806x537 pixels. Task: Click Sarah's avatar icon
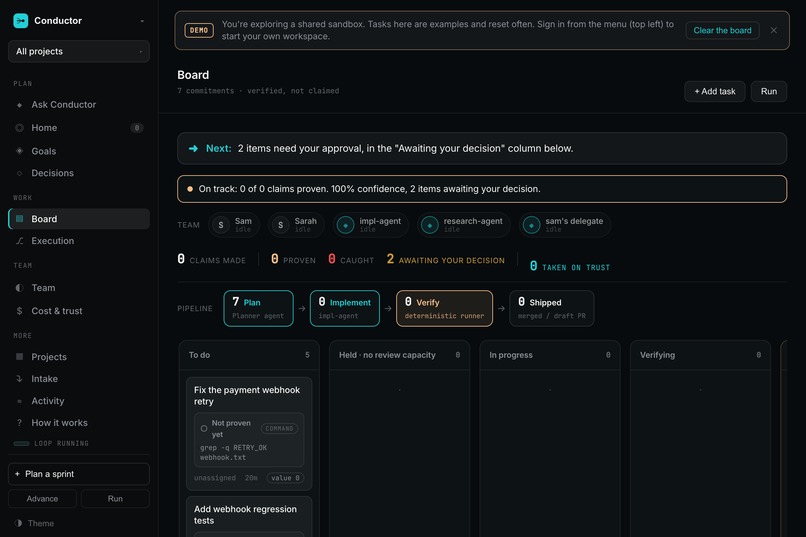point(280,225)
